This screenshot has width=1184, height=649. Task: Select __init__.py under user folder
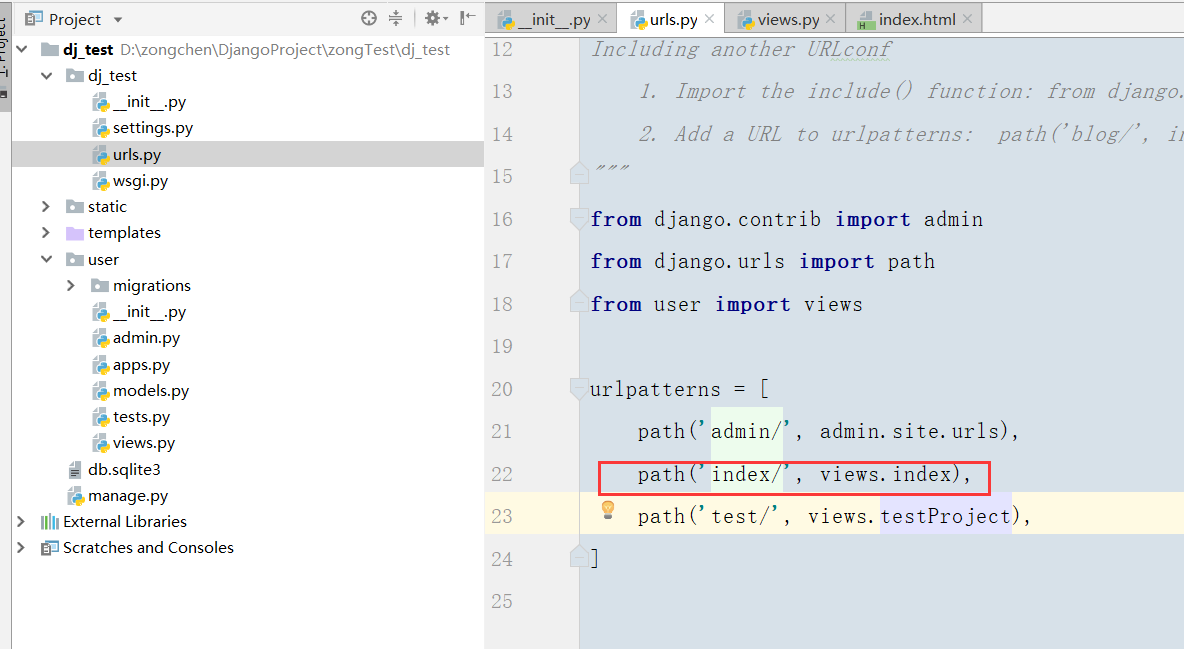click(x=150, y=312)
